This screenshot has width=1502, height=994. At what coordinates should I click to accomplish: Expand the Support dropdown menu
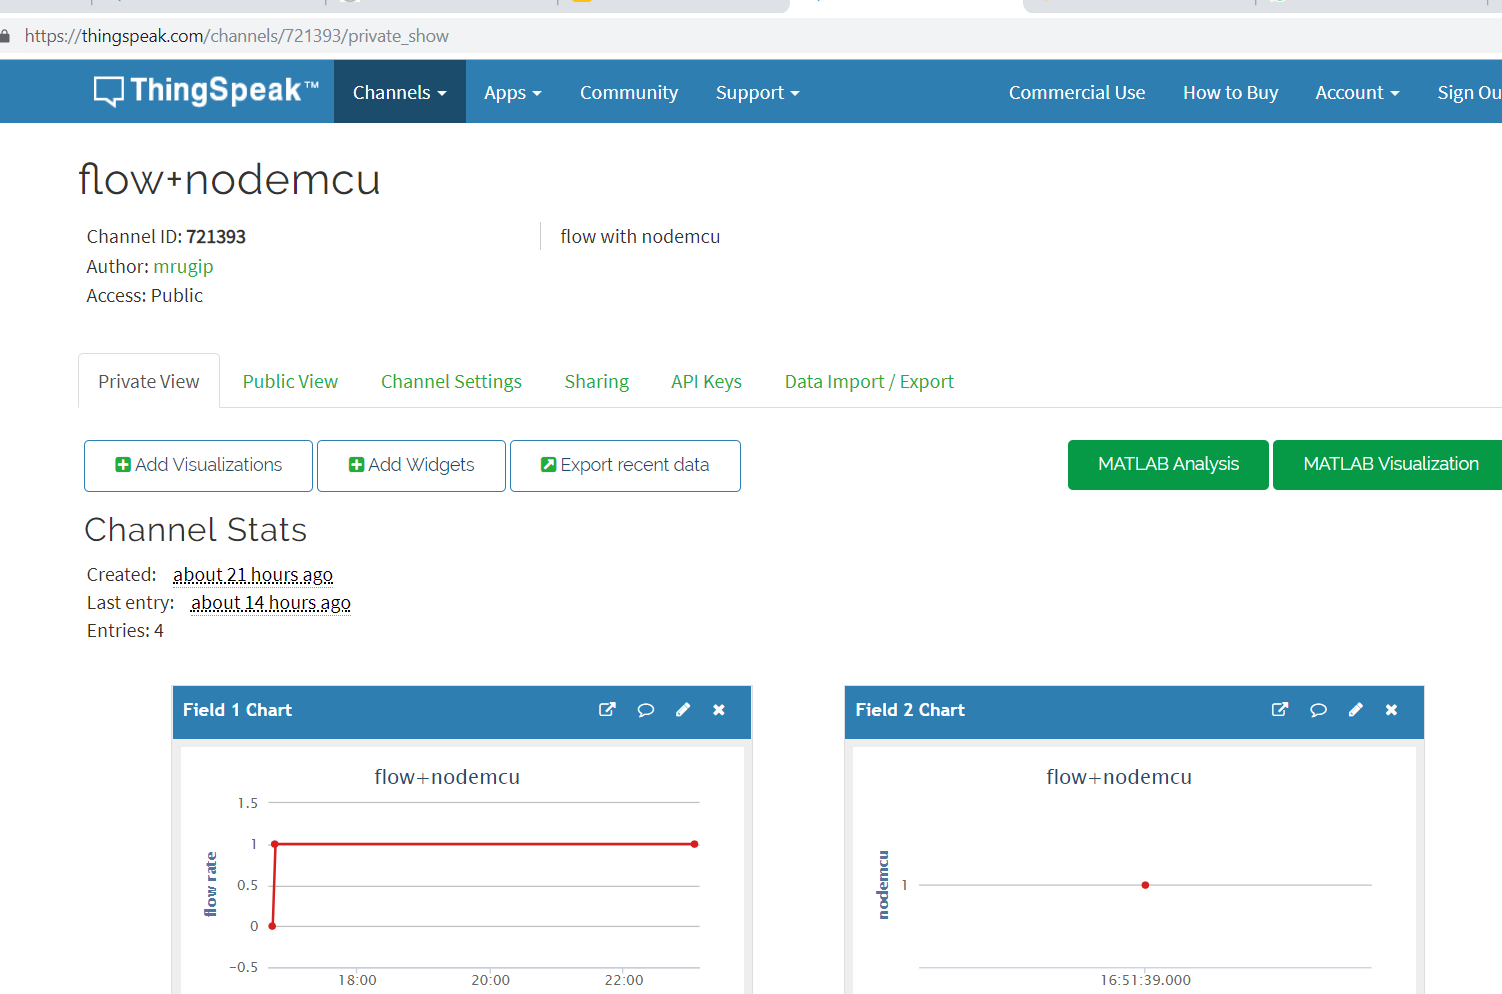(x=758, y=92)
